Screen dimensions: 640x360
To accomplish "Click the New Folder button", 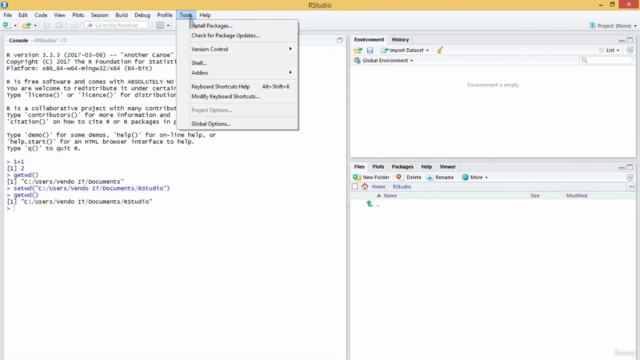I will (x=371, y=178).
